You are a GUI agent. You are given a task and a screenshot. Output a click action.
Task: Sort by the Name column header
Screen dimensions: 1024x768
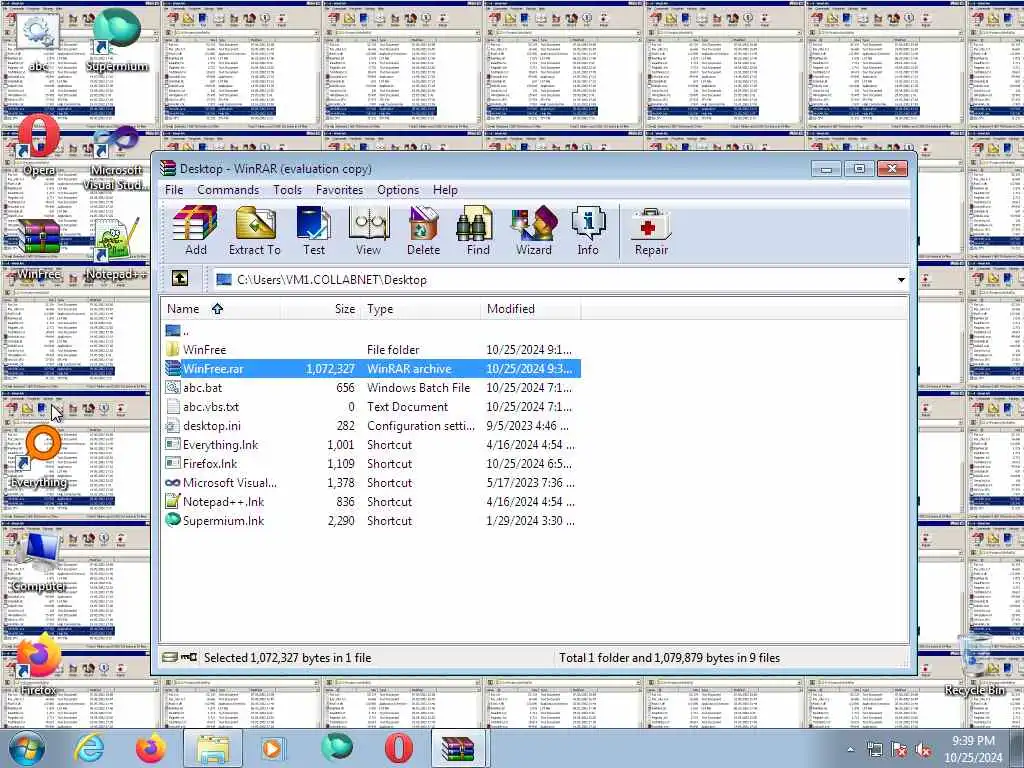(221, 309)
